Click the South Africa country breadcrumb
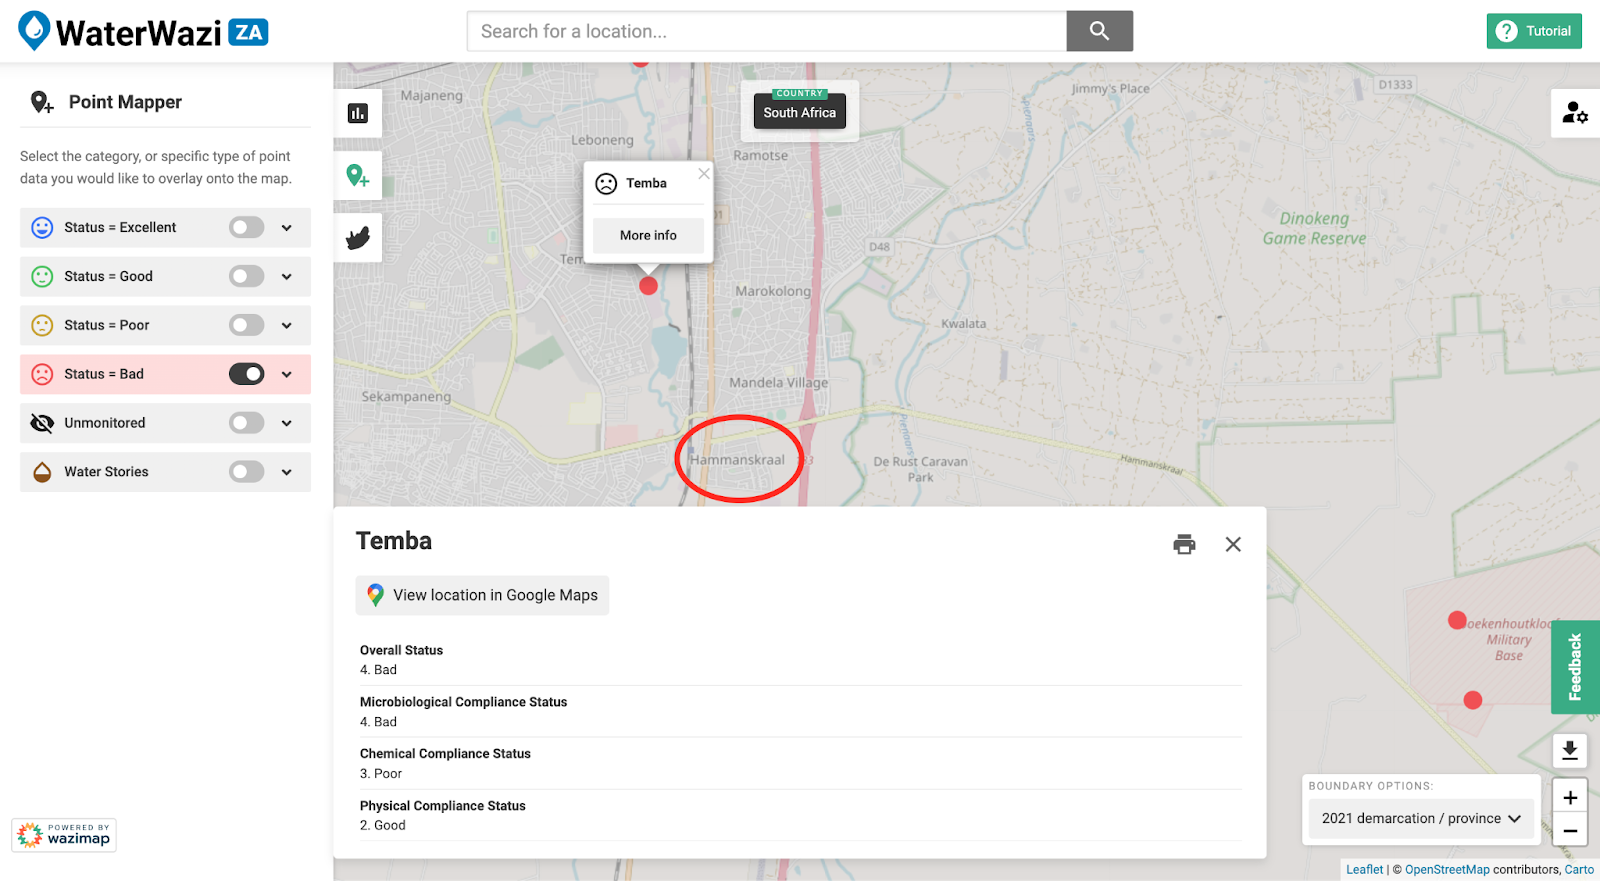 click(800, 110)
